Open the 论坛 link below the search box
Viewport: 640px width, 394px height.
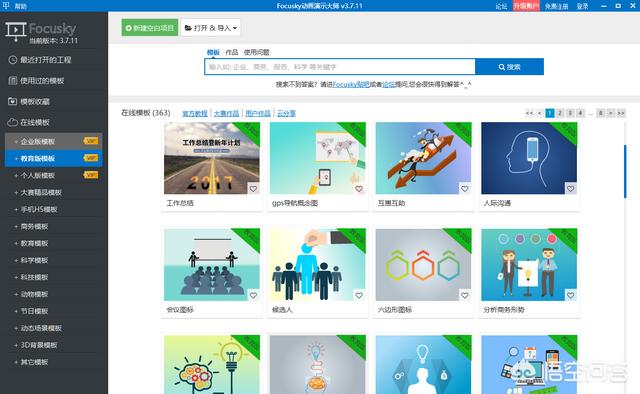pyautogui.click(x=388, y=85)
